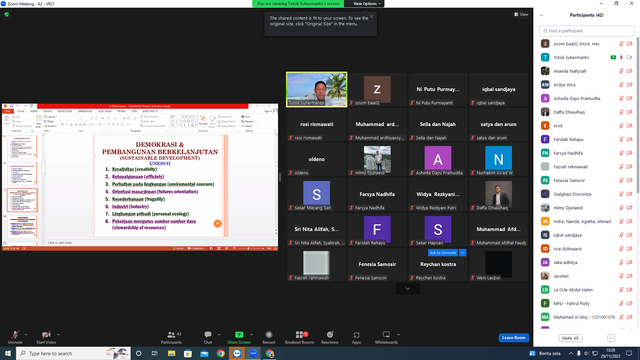
Task: Click the Windows Start button
Action: tap(8, 353)
